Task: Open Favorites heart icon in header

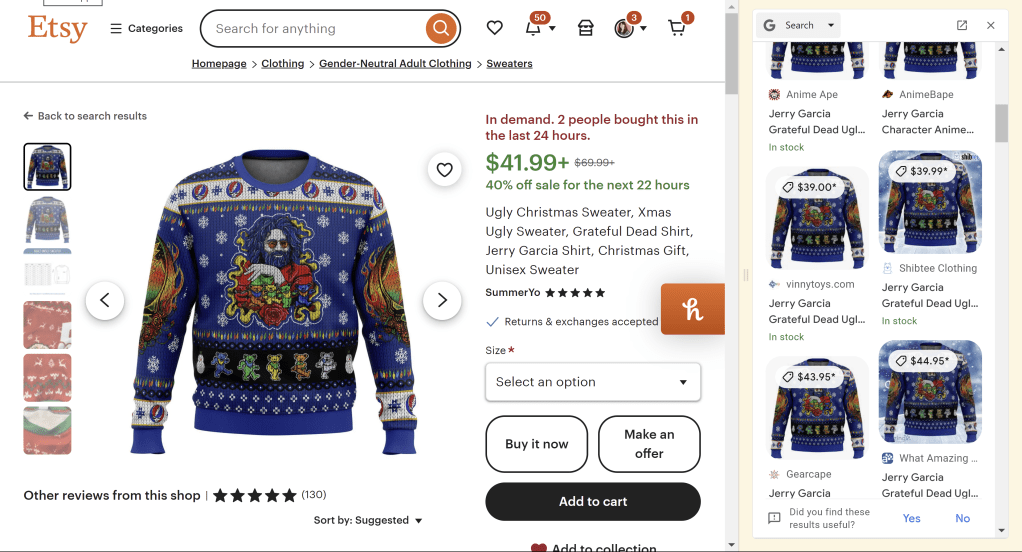Action: pyautogui.click(x=495, y=28)
